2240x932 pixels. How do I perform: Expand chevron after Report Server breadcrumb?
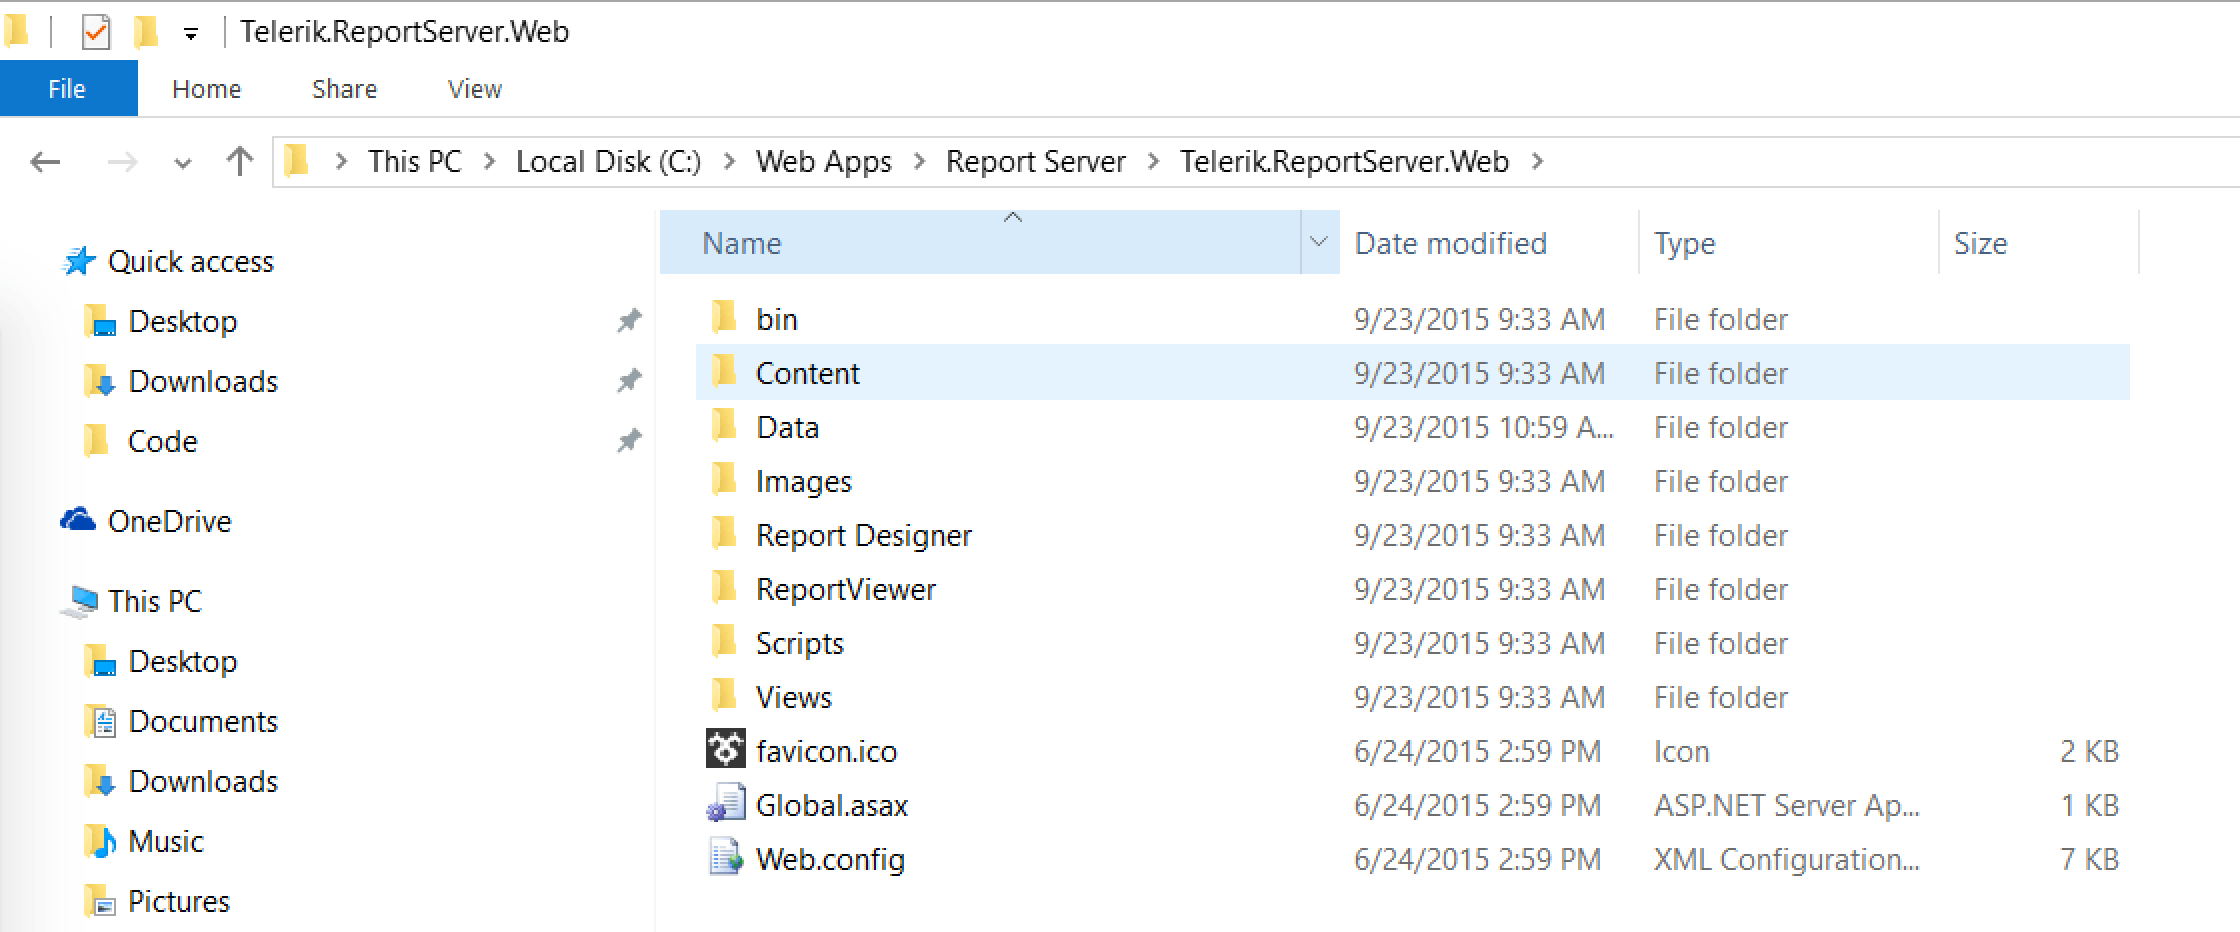[1154, 161]
